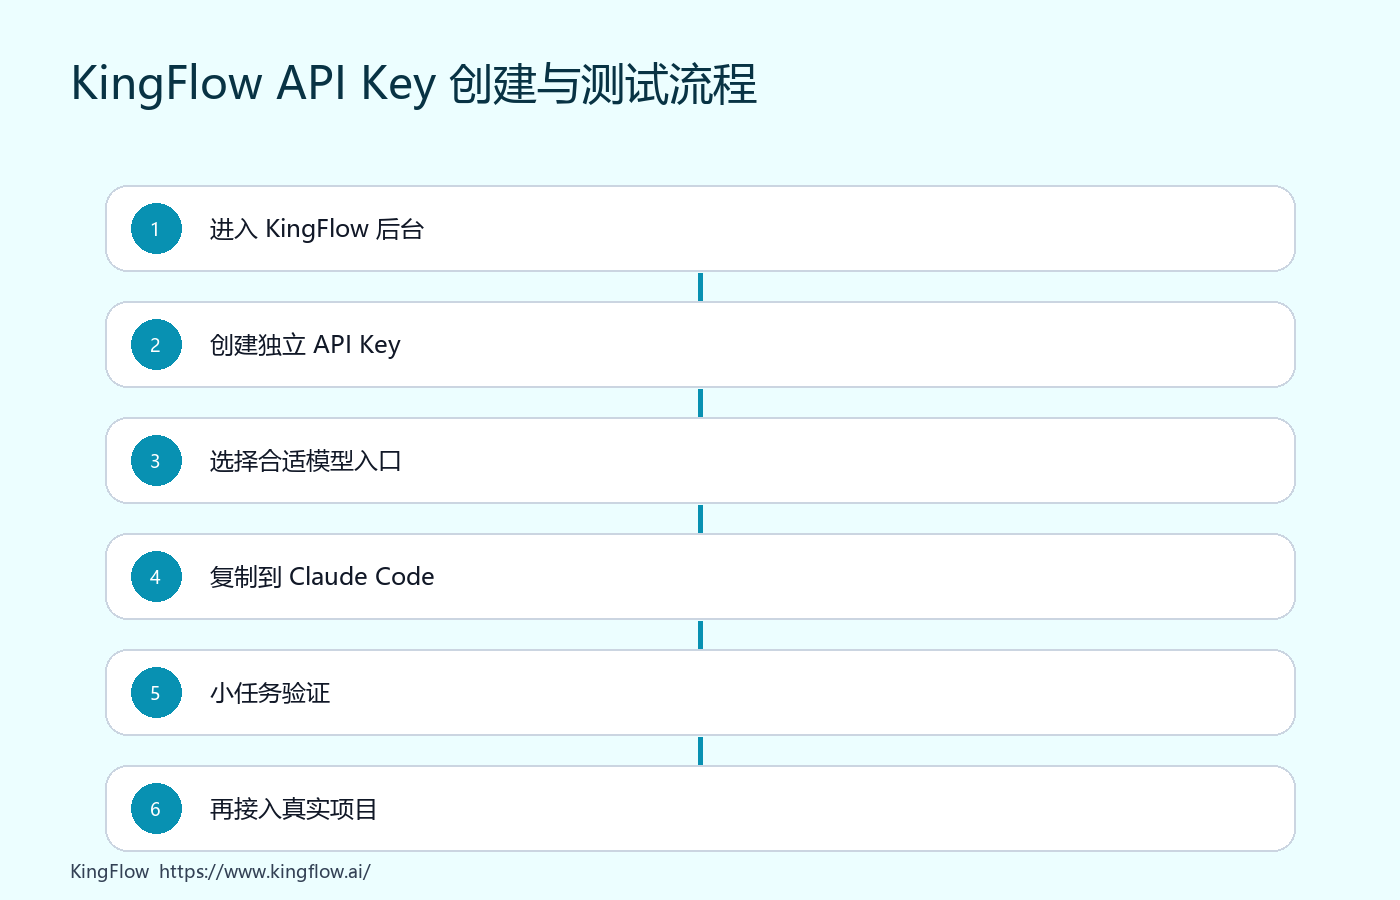Screen dimensions: 1400x900
Task: Click the step 5 number circle
Action: tap(156, 693)
